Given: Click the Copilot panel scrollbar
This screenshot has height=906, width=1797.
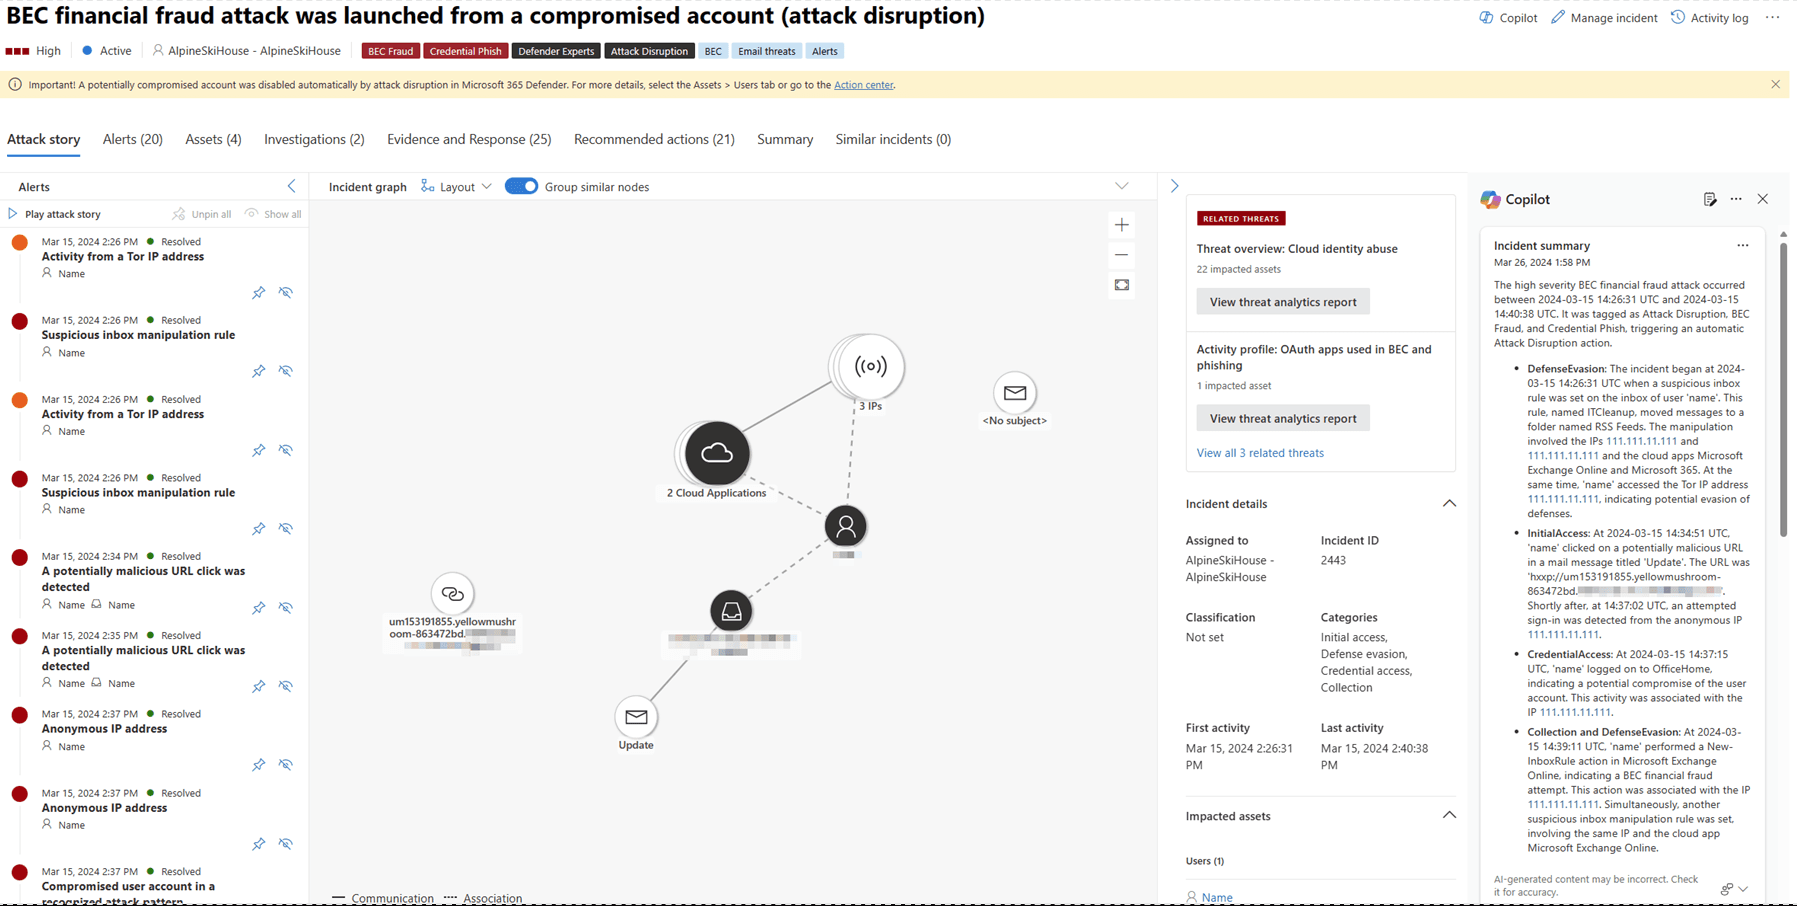Looking at the screenshot, I should [1783, 390].
